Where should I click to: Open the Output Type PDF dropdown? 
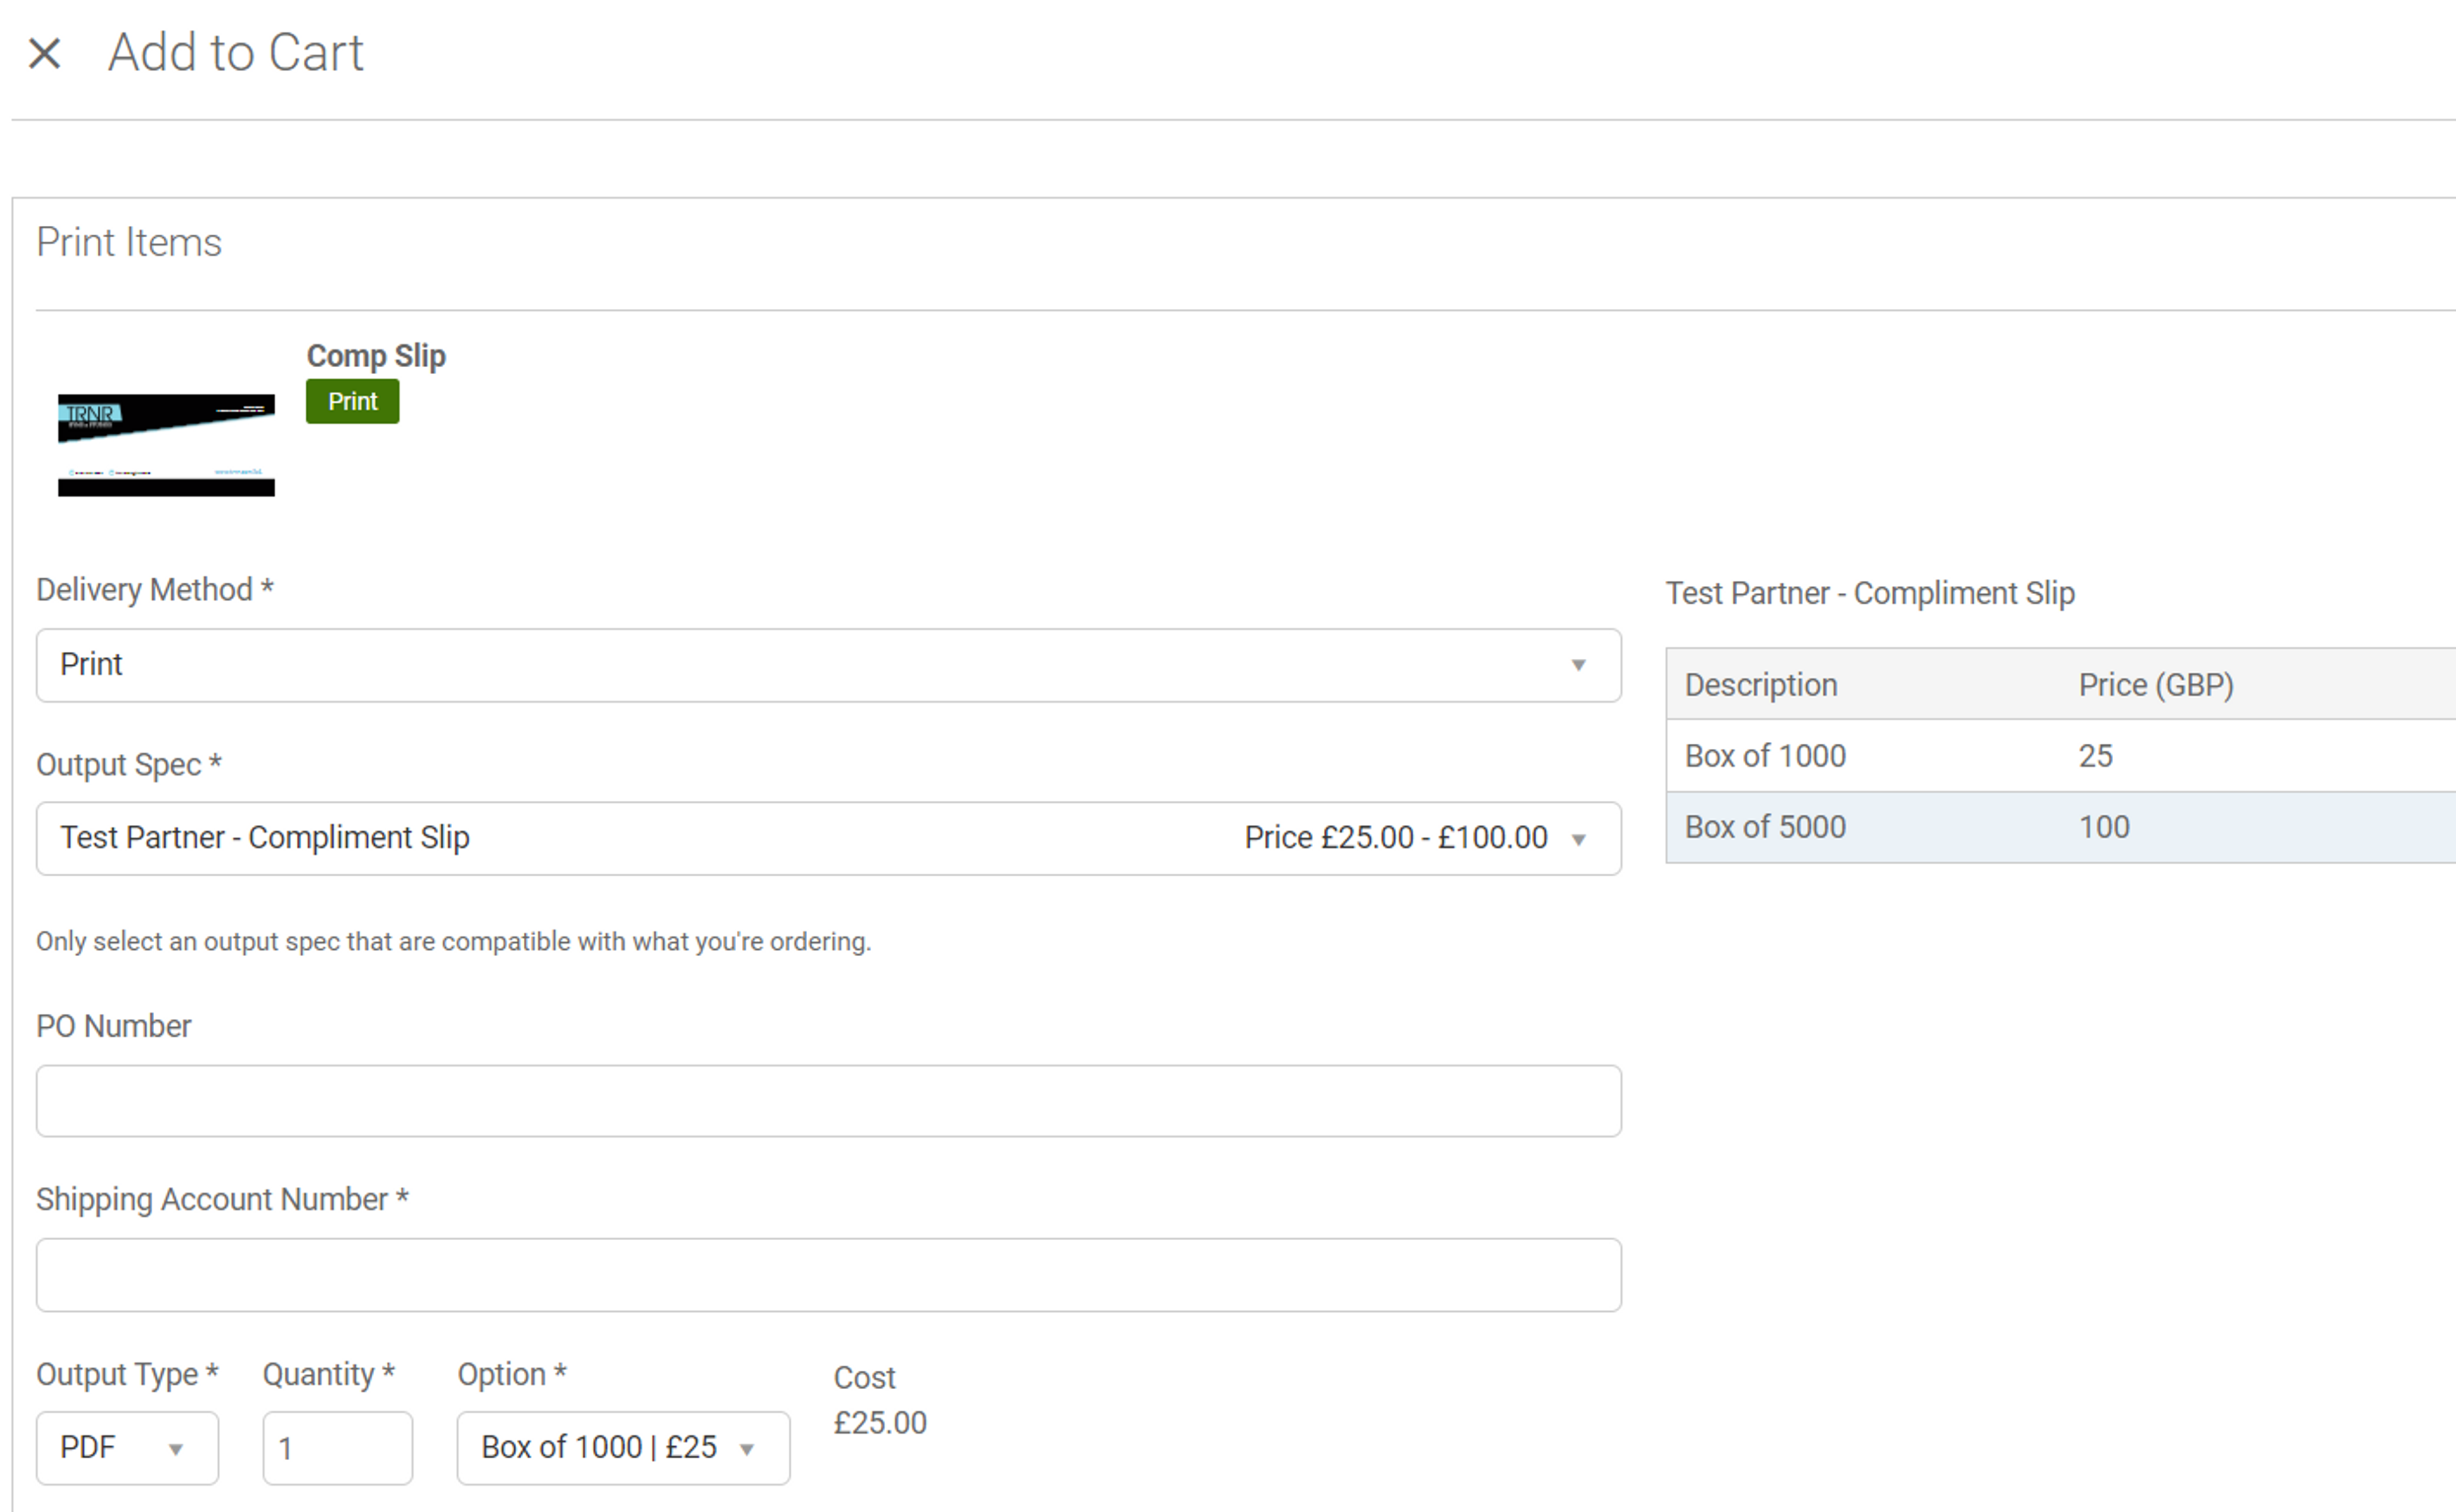point(127,1448)
